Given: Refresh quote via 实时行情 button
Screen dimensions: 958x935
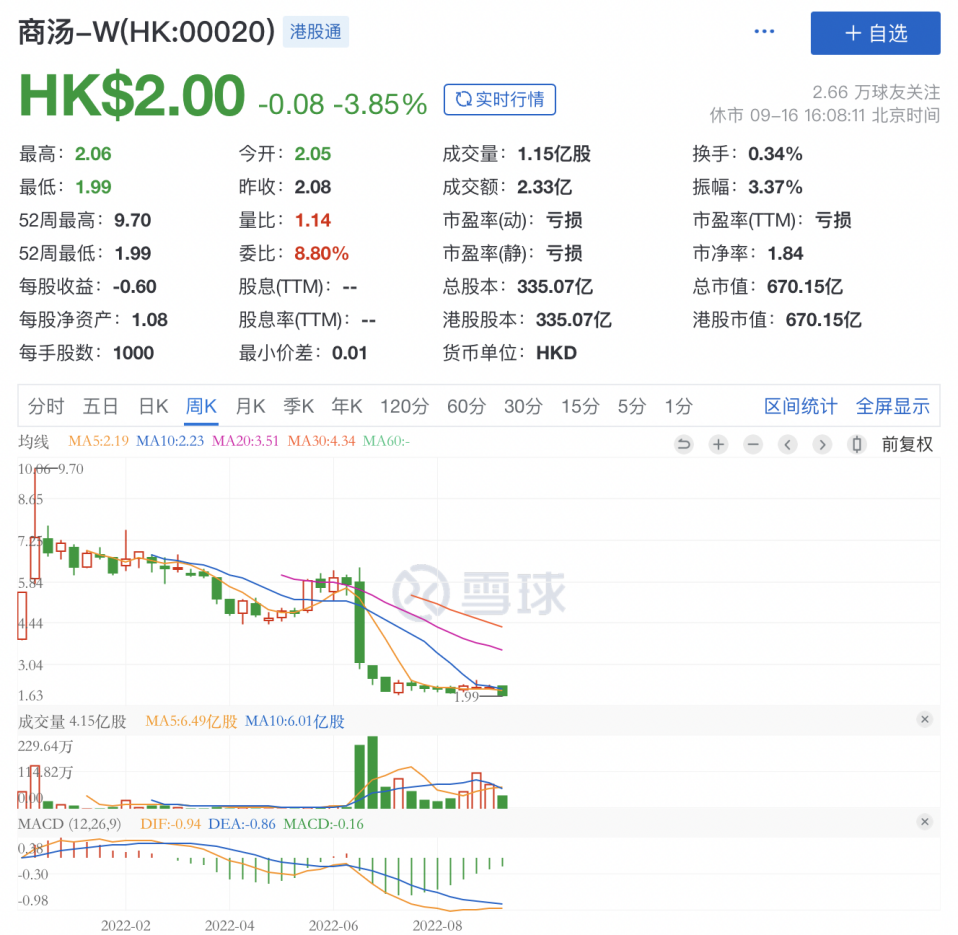Looking at the screenshot, I should tap(499, 99).
